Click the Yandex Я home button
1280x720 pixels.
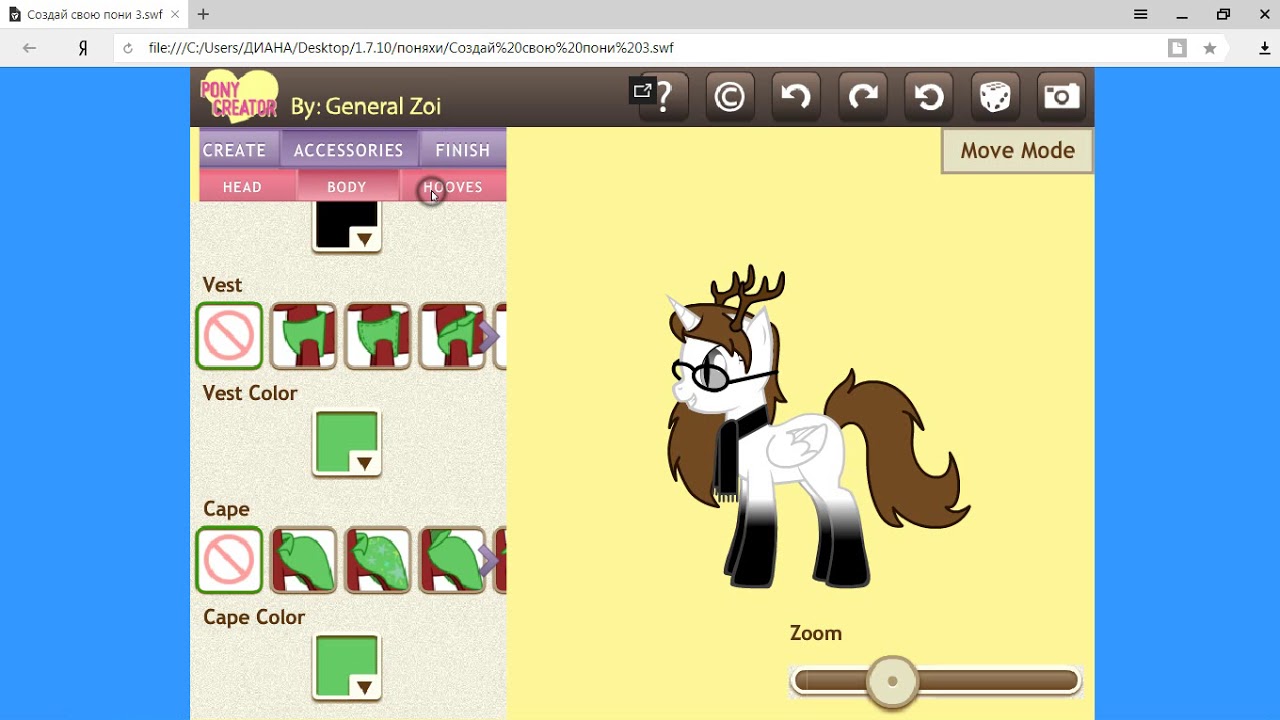pos(83,48)
